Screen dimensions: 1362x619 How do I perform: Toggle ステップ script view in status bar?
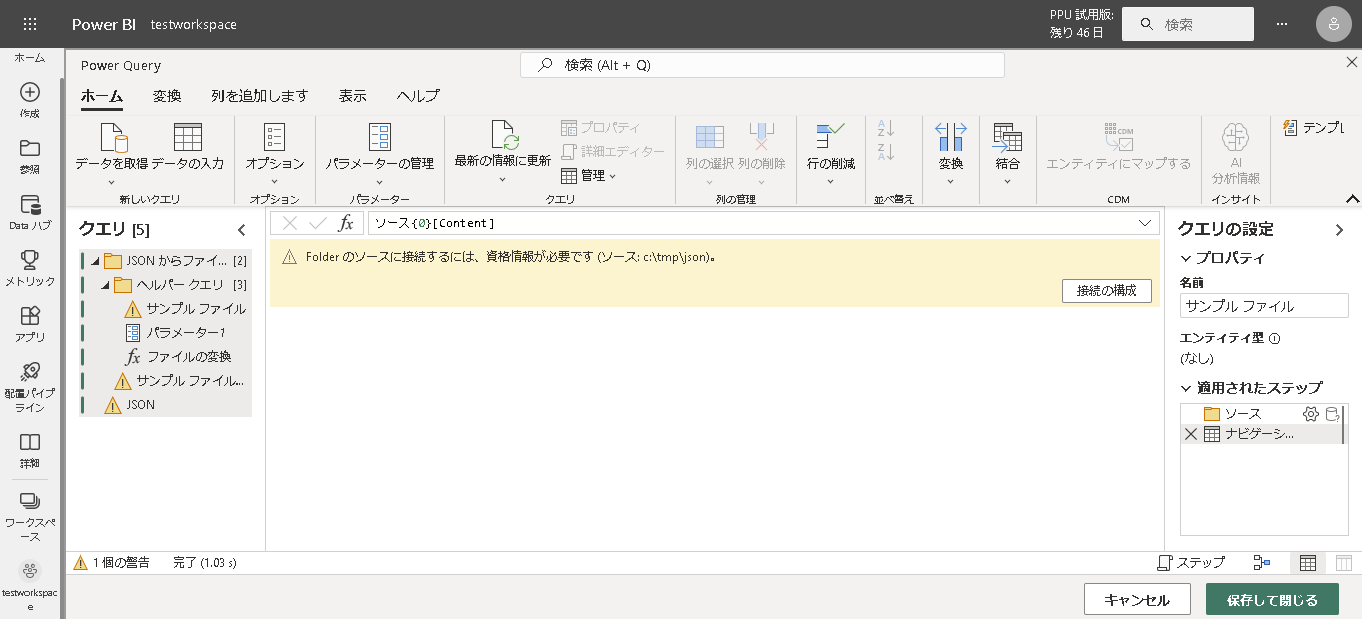(x=1191, y=563)
